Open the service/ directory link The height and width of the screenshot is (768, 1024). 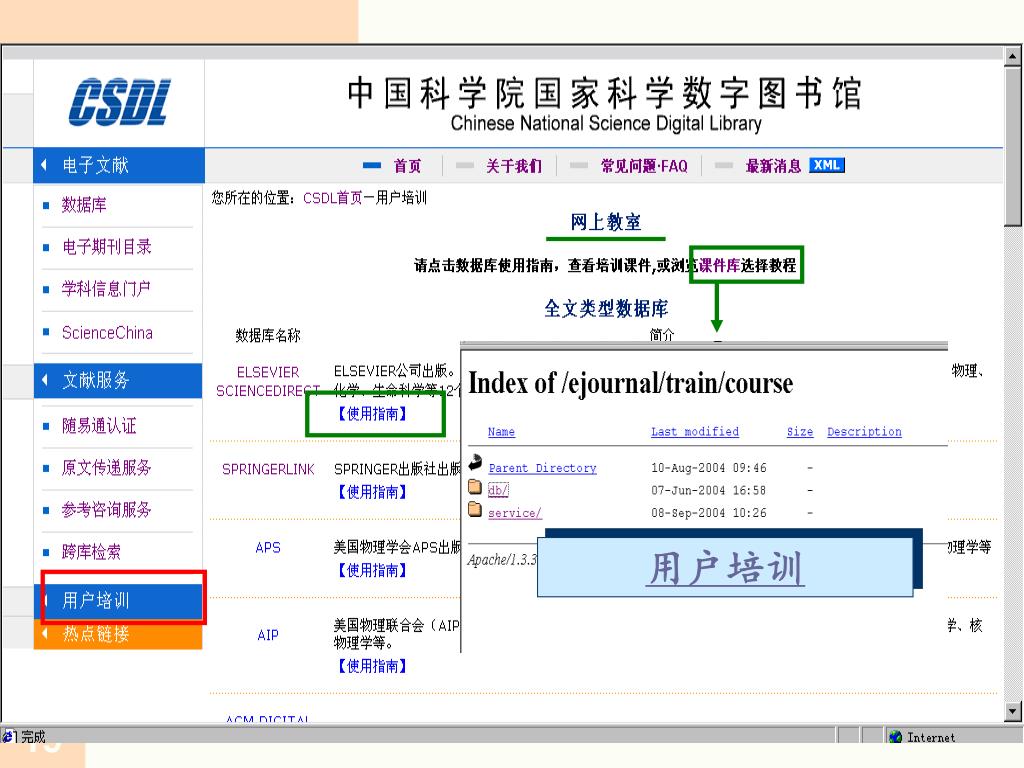point(515,513)
